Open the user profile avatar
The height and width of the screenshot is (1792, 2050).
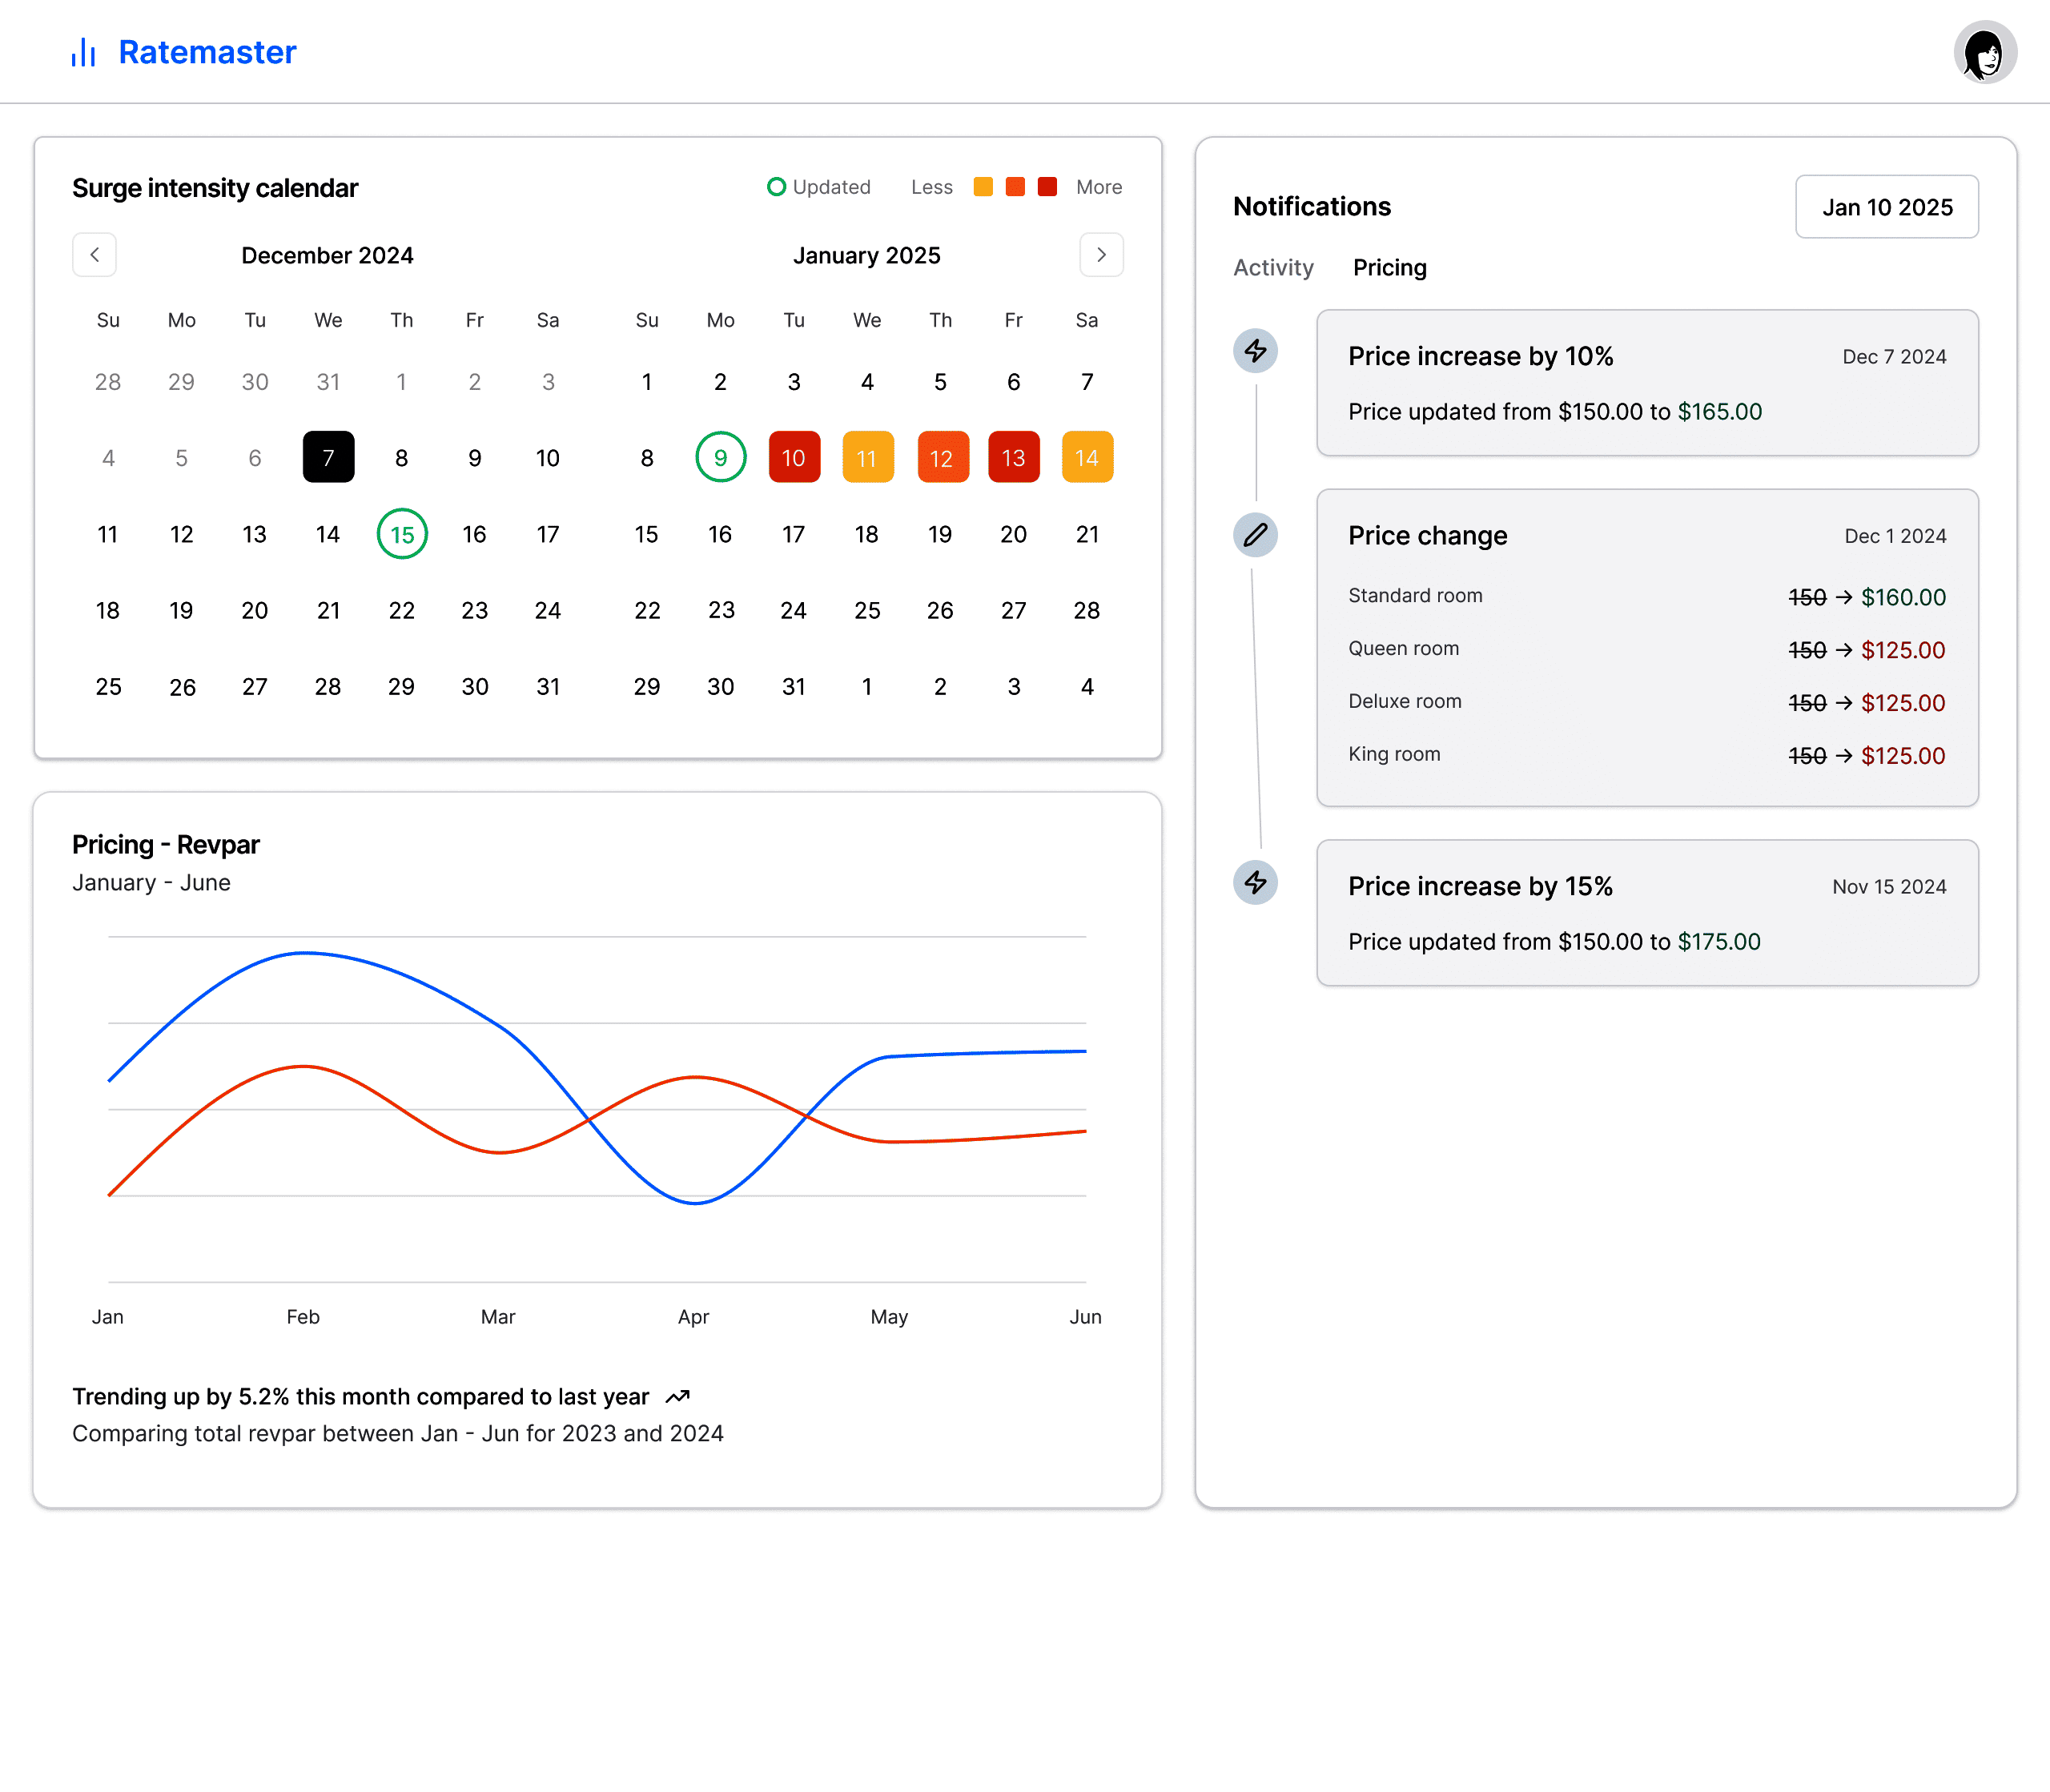(x=1984, y=52)
